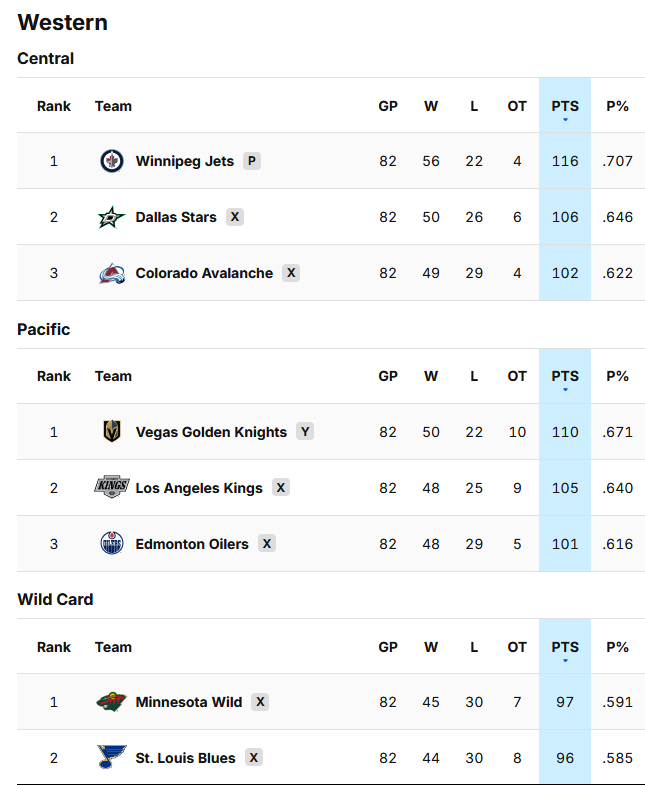
Task: Click the Winnipeg Jets logo
Action: (112, 161)
